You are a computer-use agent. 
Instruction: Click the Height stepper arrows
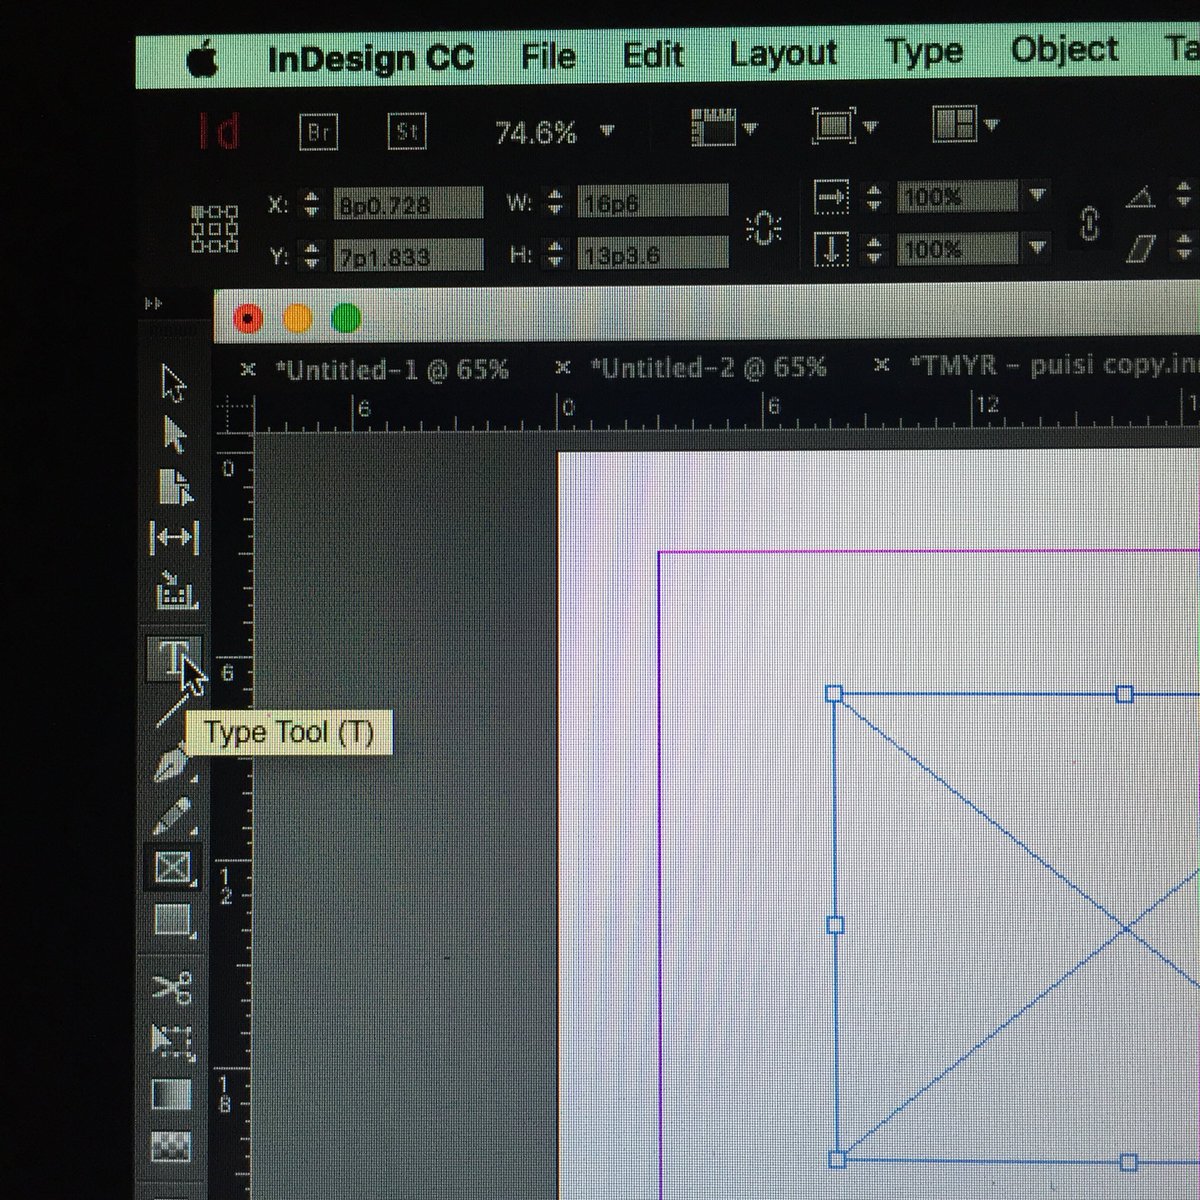tap(555, 255)
